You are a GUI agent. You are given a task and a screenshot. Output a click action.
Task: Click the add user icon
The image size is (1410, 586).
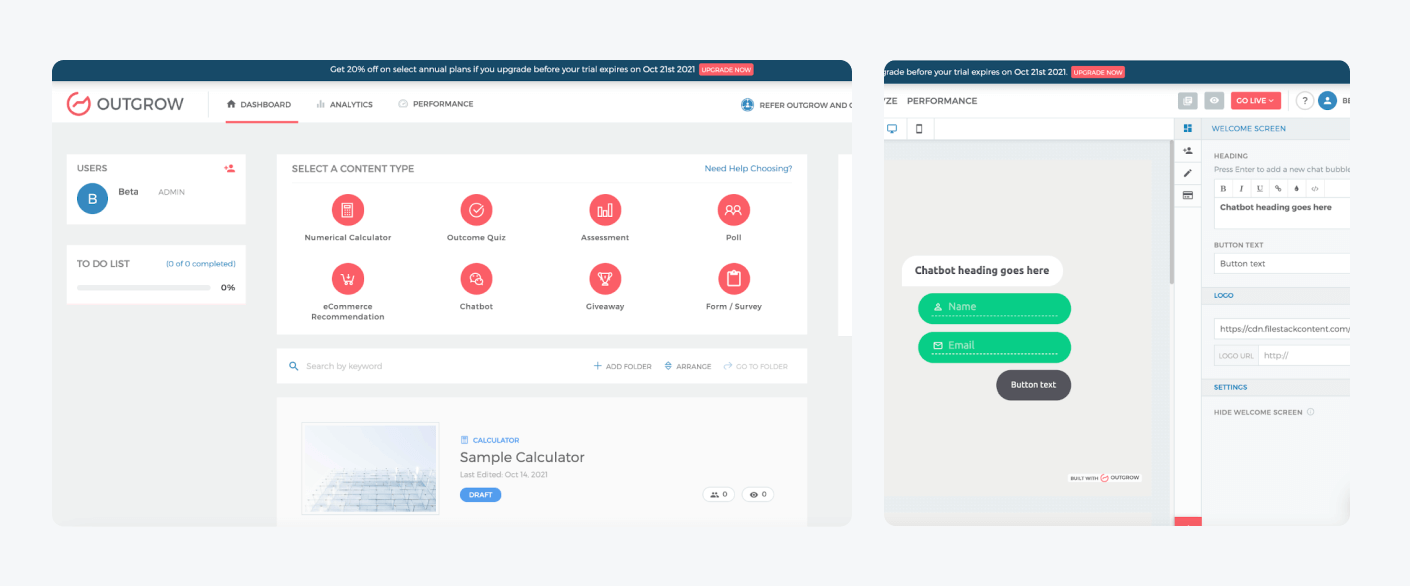(230, 169)
